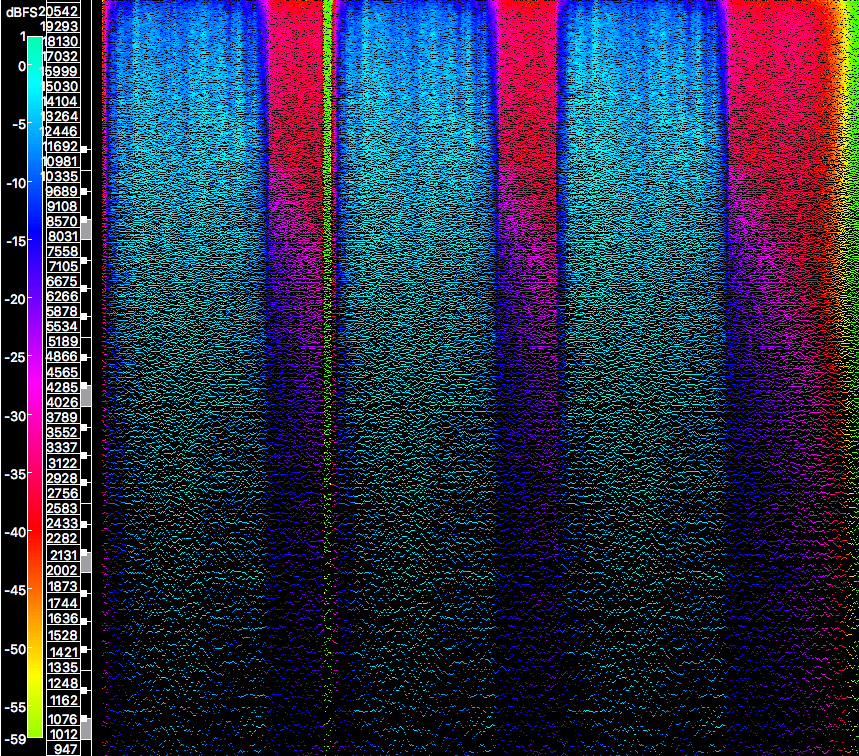Click the grey key block beside 4285 Hz
This screenshot has height=756, width=859.
86,396
